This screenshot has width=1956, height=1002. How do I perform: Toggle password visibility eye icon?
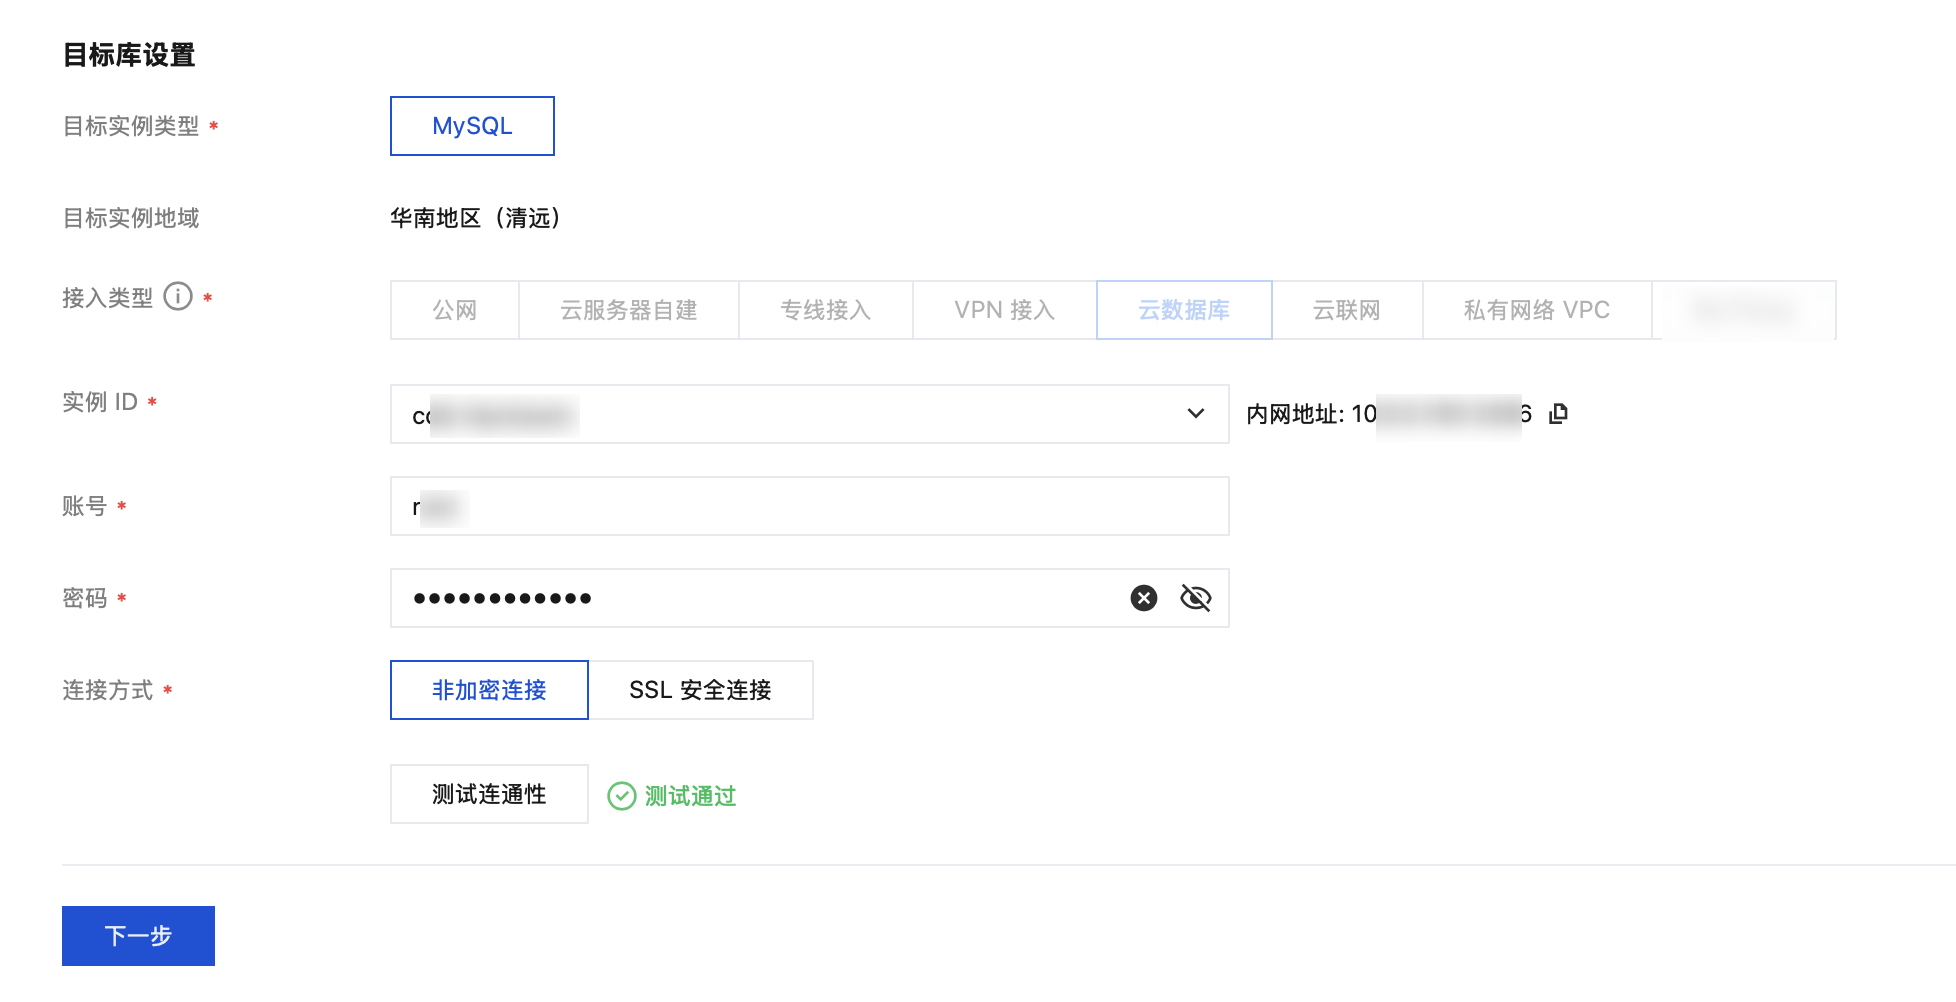[x=1195, y=598]
